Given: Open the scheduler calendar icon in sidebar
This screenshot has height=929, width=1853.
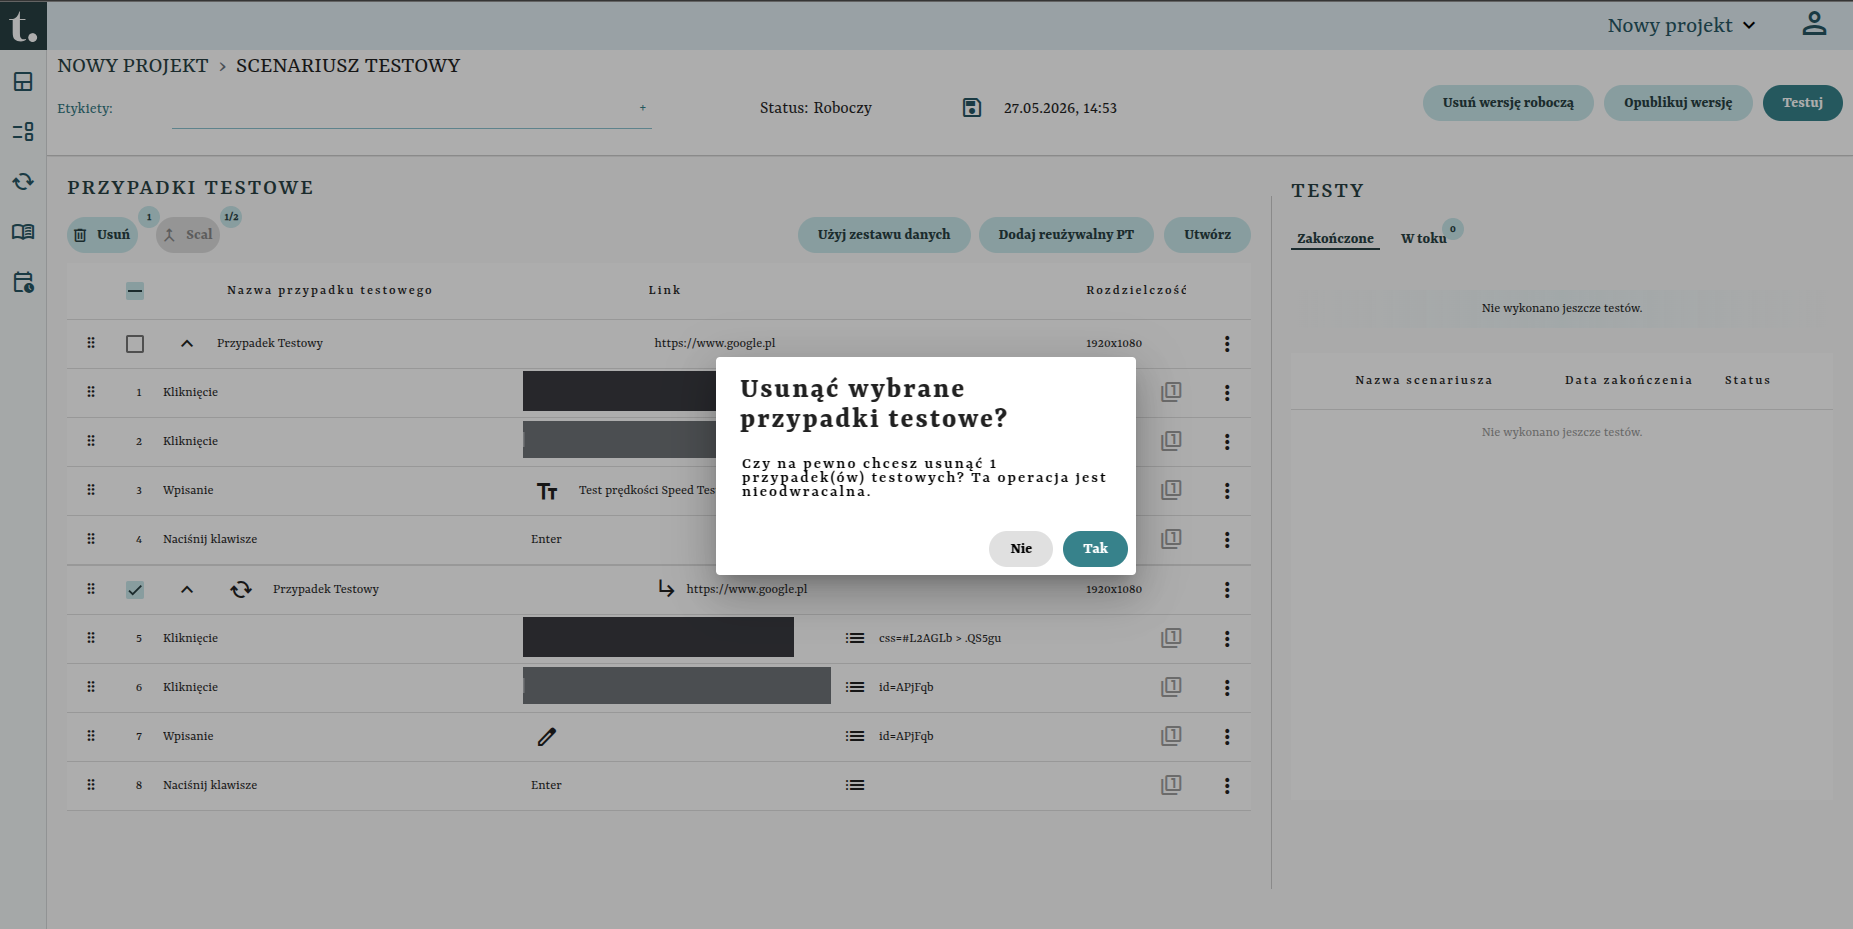Looking at the screenshot, I should pos(23,282).
